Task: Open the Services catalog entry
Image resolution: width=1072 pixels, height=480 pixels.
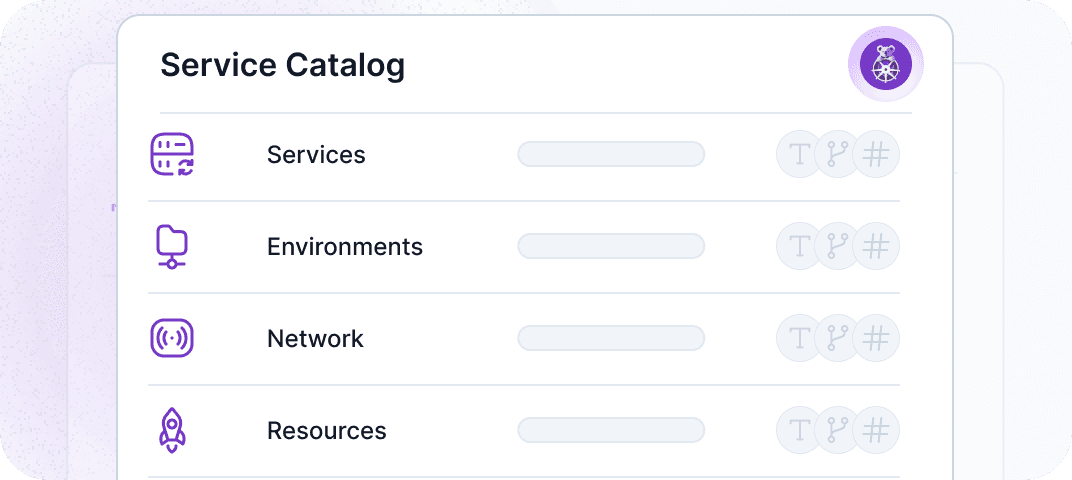Action: click(316, 155)
